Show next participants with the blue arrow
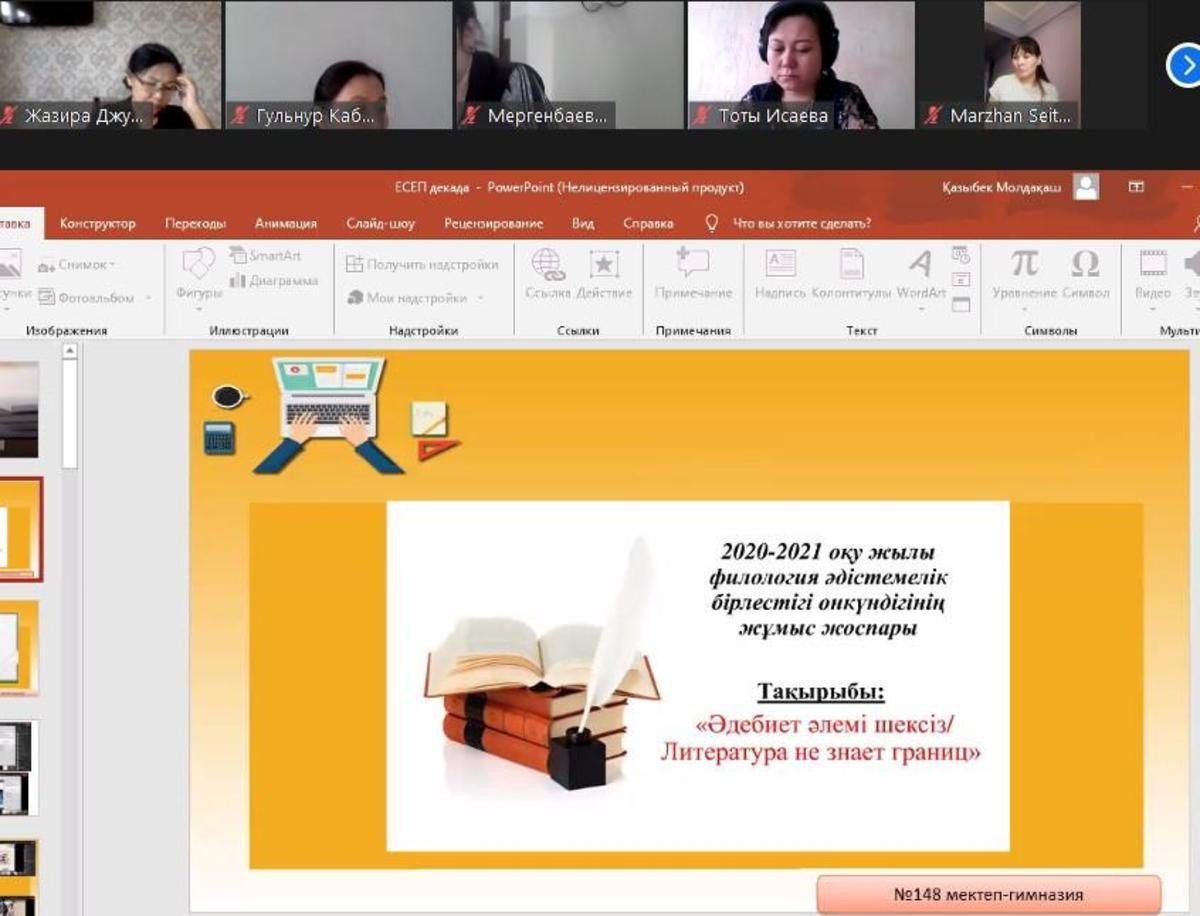1200x916 pixels. click(x=1184, y=66)
